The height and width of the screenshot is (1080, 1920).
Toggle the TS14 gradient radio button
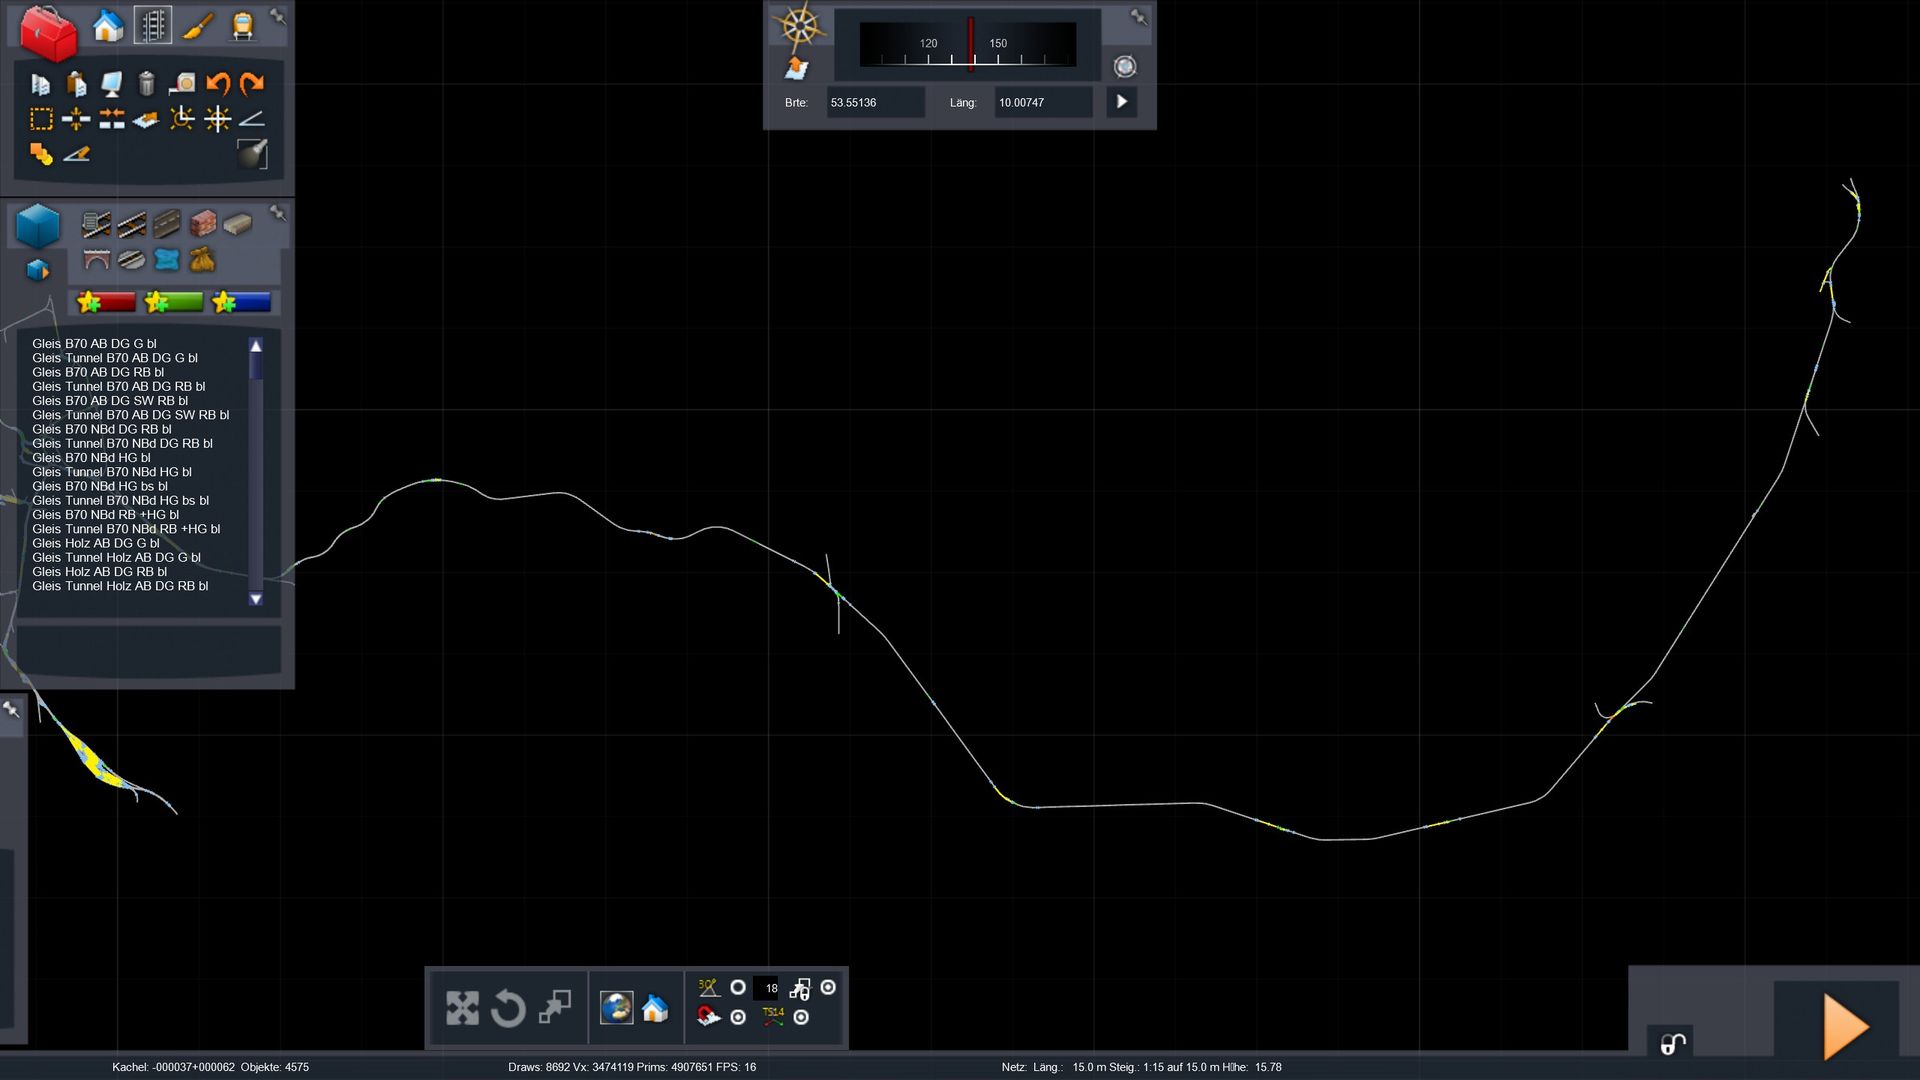click(x=801, y=1017)
